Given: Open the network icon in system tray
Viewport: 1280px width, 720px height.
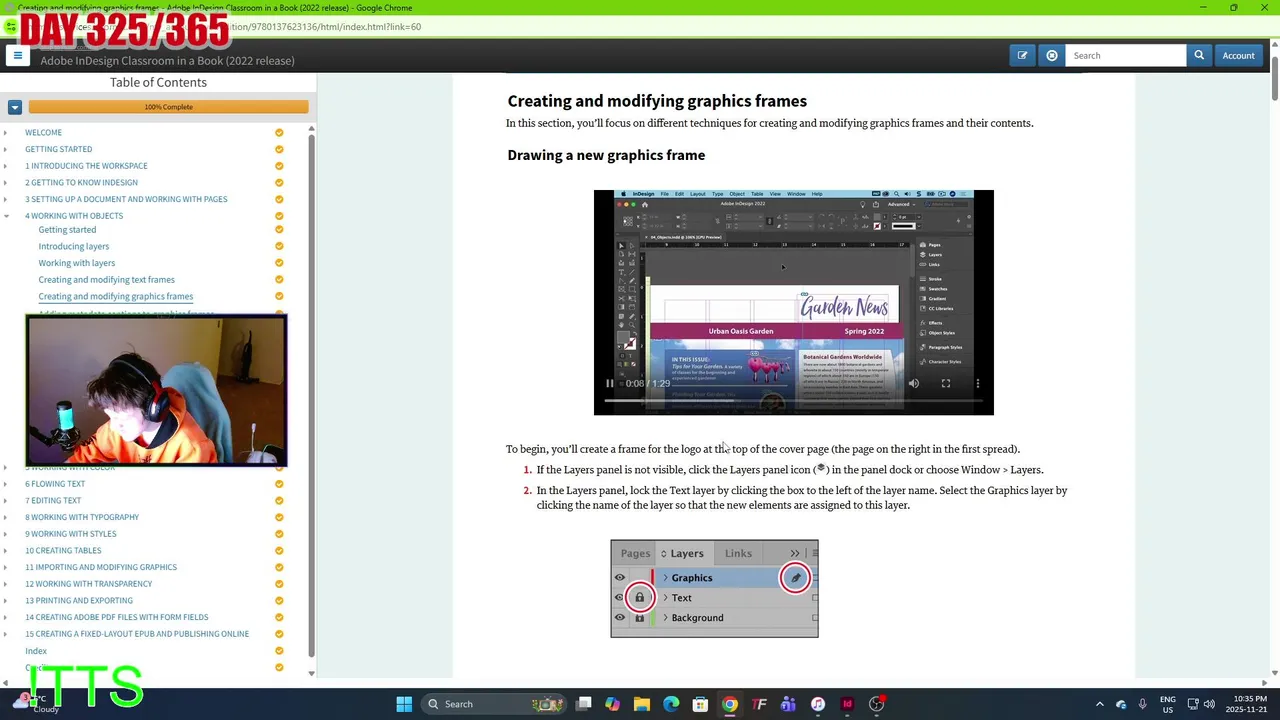Looking at the screenshot, I should 1192,704.
